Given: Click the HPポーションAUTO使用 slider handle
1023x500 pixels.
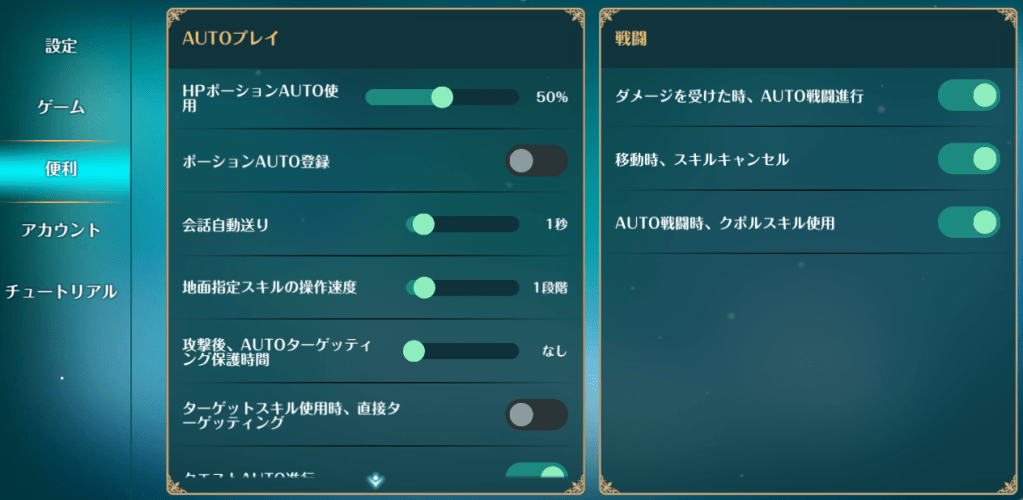Looking at the screenshot, I should click(x=441, y=97).
